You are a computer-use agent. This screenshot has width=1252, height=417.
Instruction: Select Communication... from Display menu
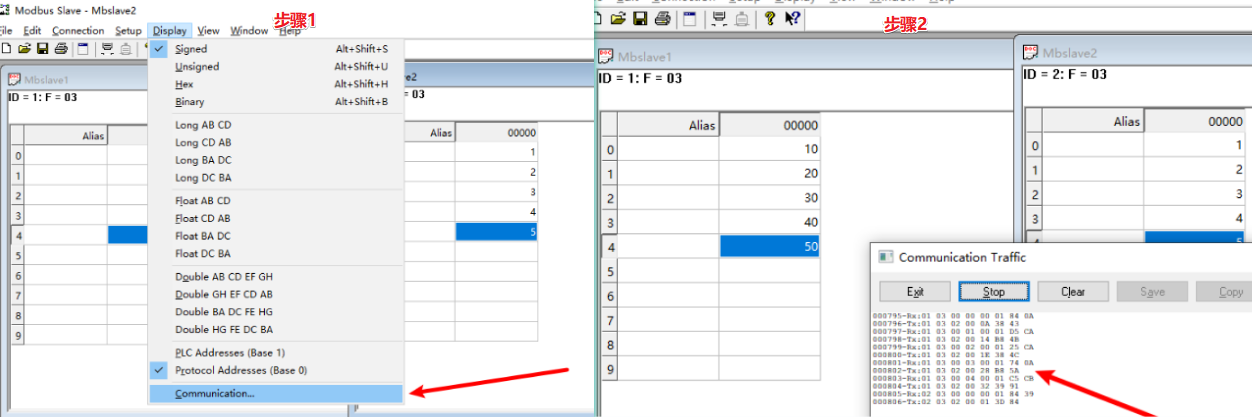(214, 394)
